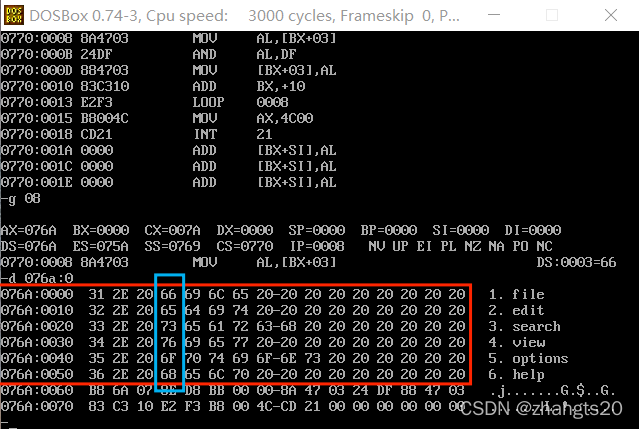639x429 pixels.
Task: Click the '-d 076a:0' dump command
Action: [37, 278]
